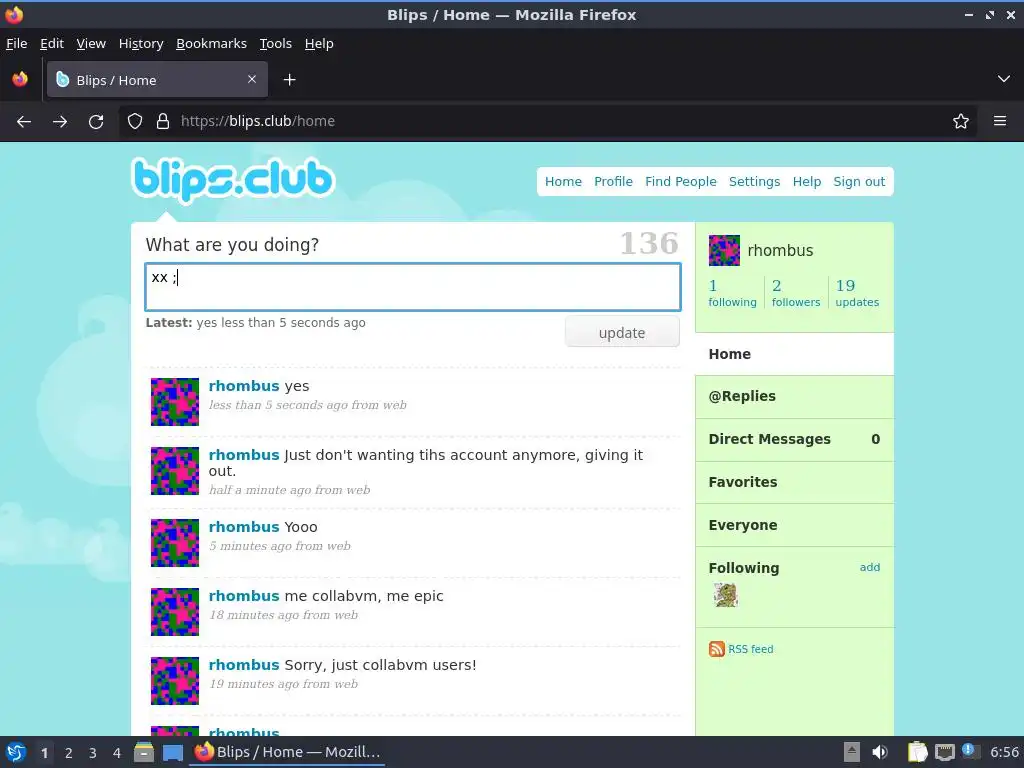
Task: Click the Sign out link
Action: 859,182
